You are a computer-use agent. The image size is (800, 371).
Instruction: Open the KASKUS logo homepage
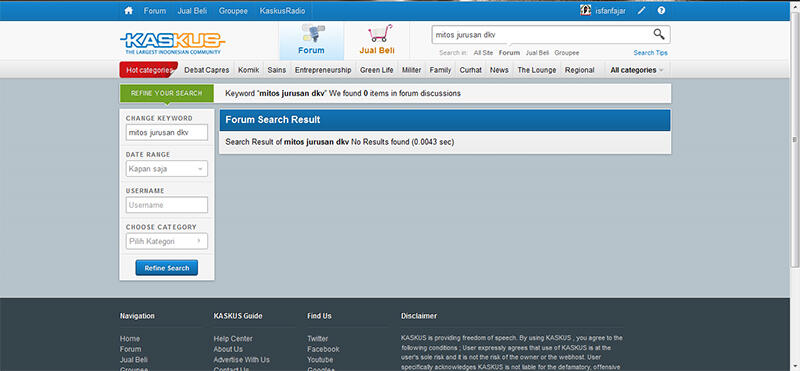pos(172,43)
